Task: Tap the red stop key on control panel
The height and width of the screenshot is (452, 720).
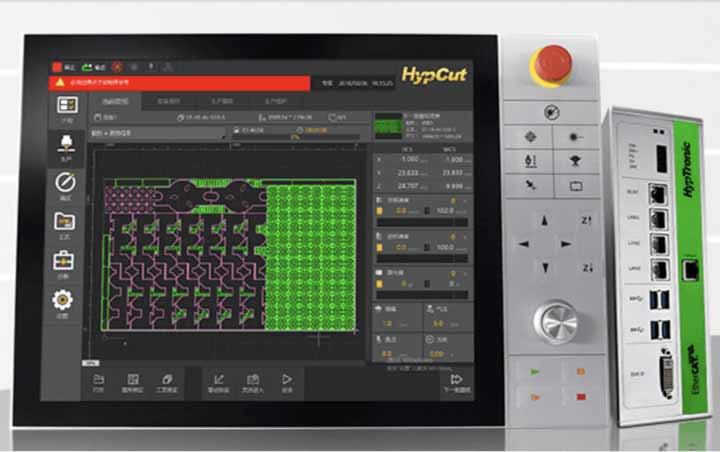Action: point(581,396)
